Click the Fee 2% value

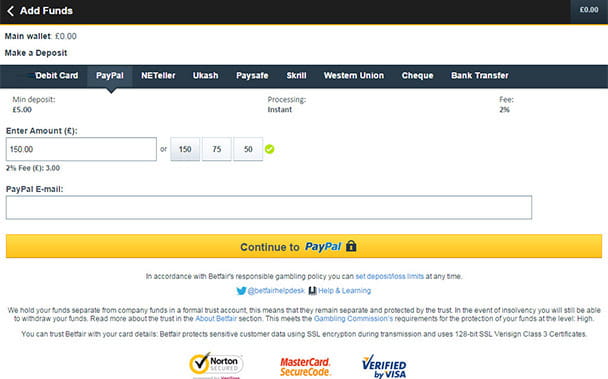[504, 109]
